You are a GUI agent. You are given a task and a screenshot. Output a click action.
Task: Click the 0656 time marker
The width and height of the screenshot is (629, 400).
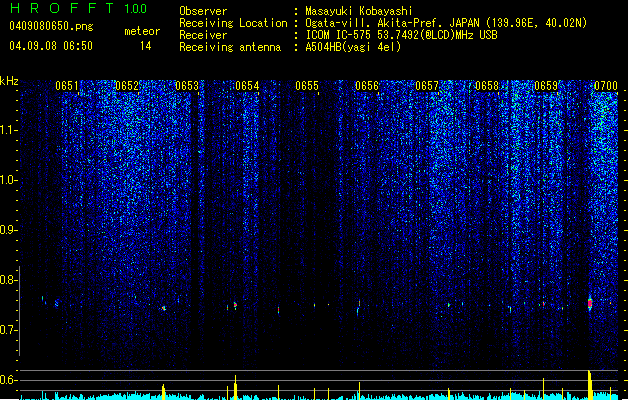367,86
